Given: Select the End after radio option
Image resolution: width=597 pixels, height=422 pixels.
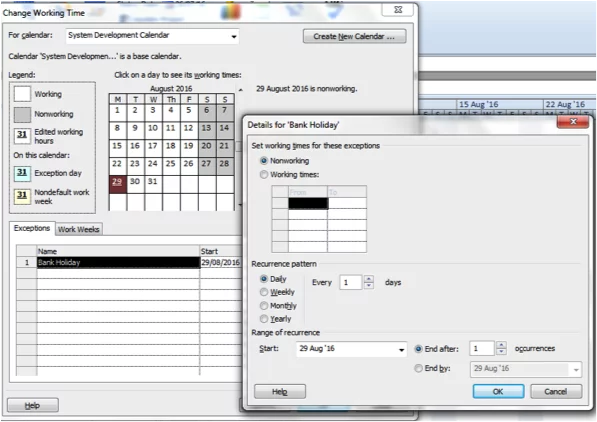Looking at the screenshot, I should (x=418, y=349).
